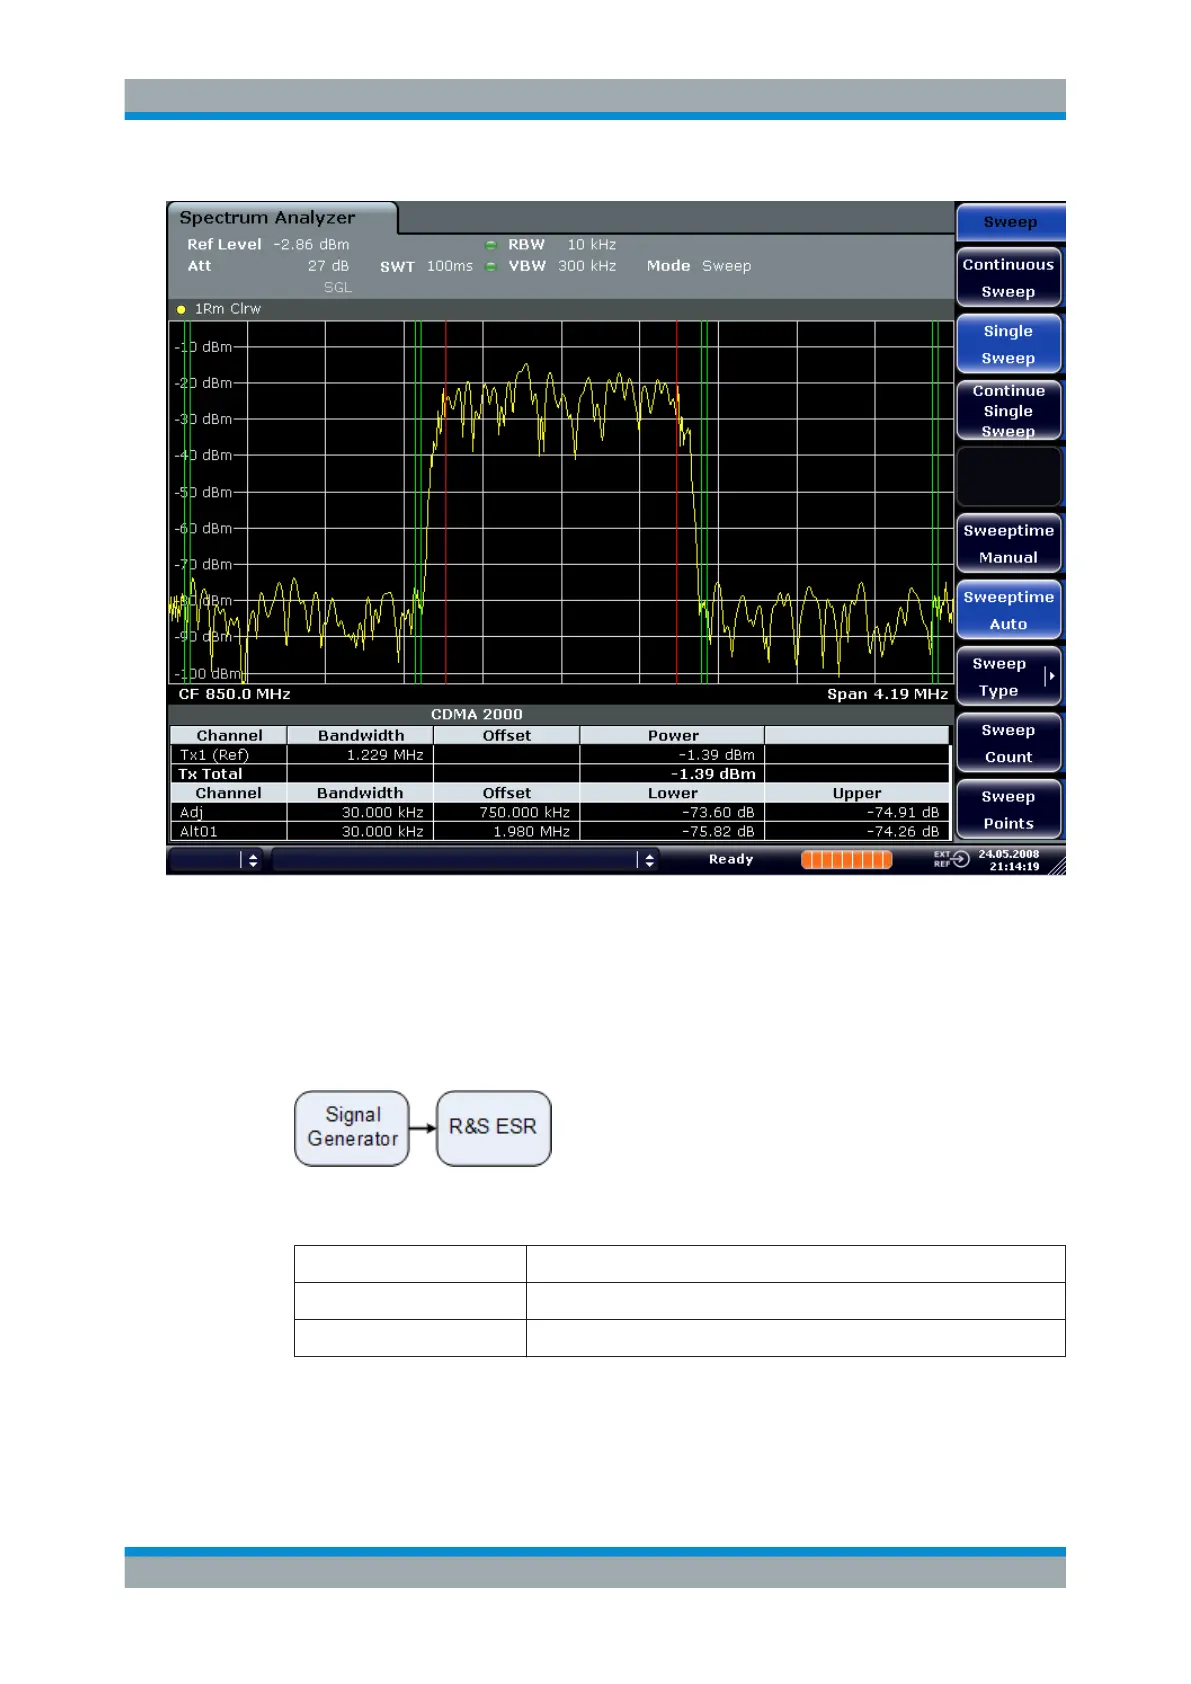The width and height of the screenshot is (1191, 1684).
Task: Click the SGL single sweep indicator
Action: [x=338, y=288]
